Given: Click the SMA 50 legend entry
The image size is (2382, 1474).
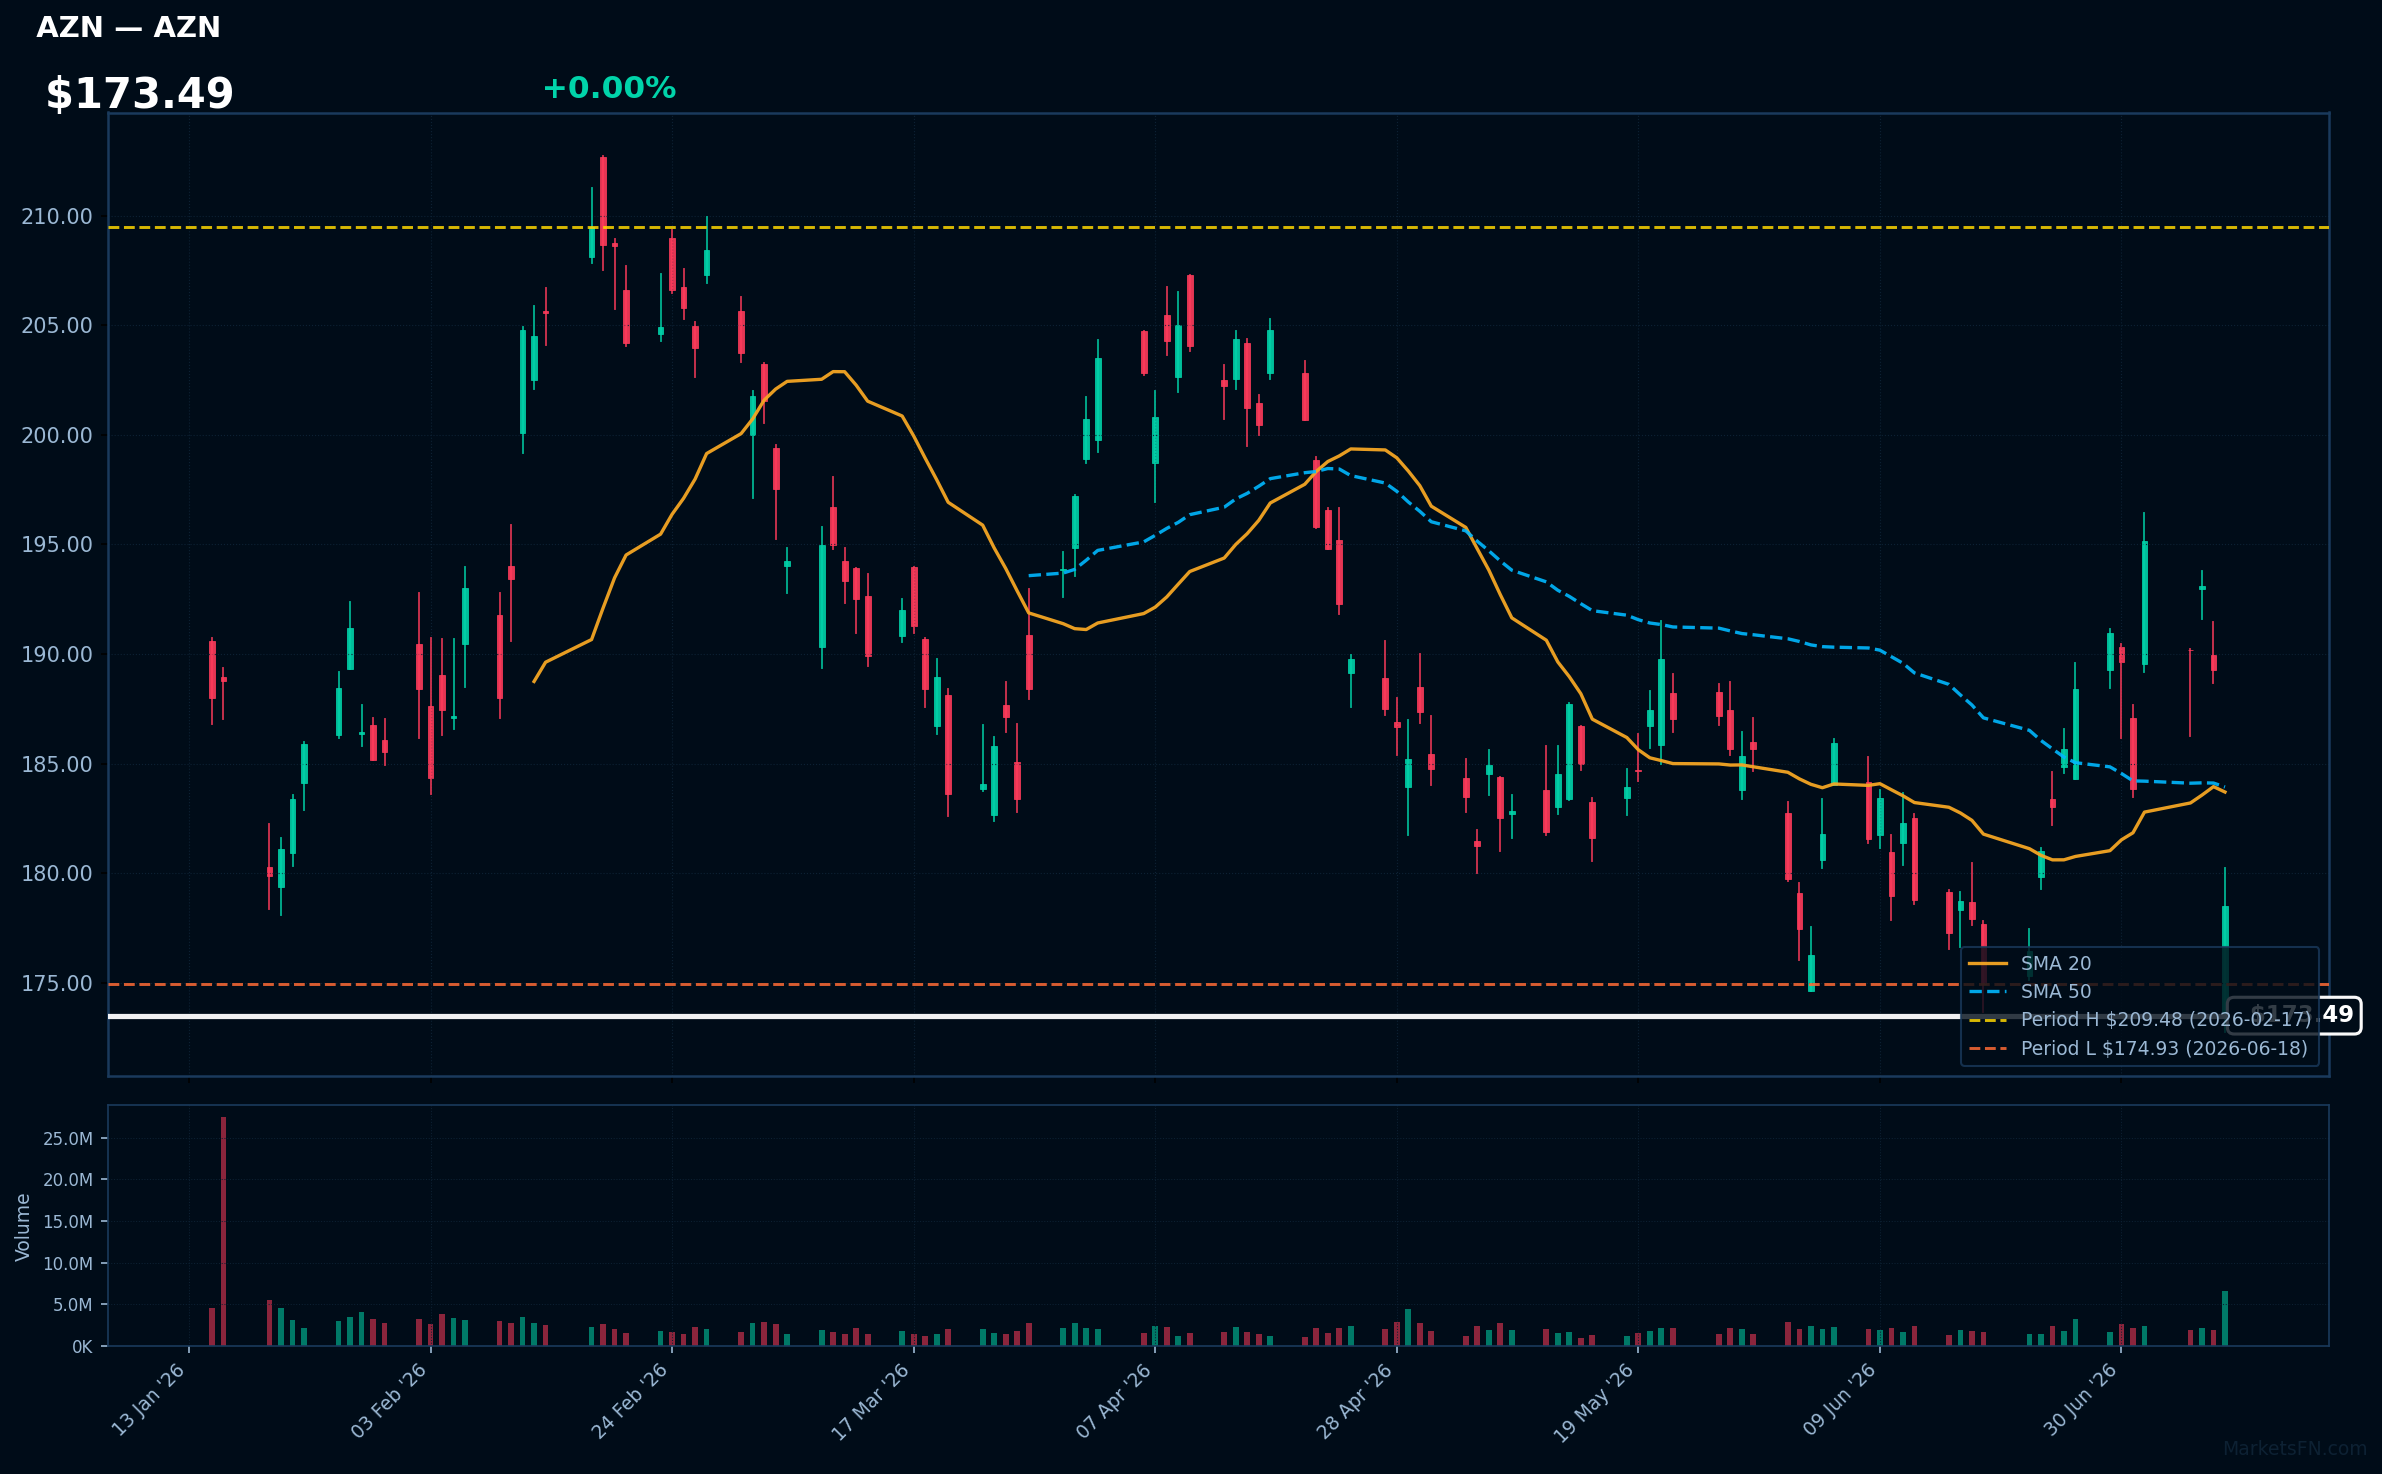Looking at the screenshot, I should tap(2029, 991).
